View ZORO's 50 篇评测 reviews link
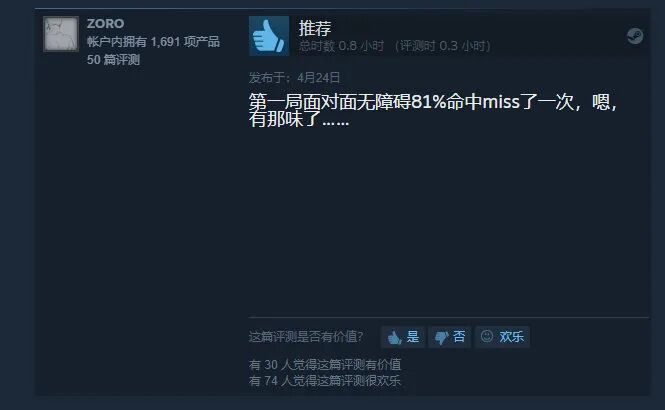The width and height of the screenshot is (665, 410). pos(113,59)
